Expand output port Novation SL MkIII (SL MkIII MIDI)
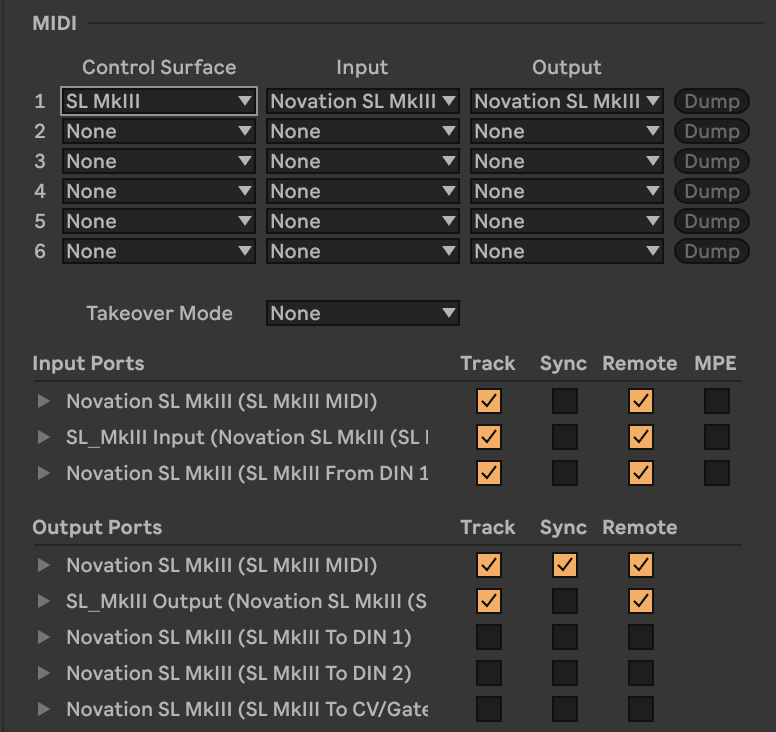The image size is (776, 732). 44,565
